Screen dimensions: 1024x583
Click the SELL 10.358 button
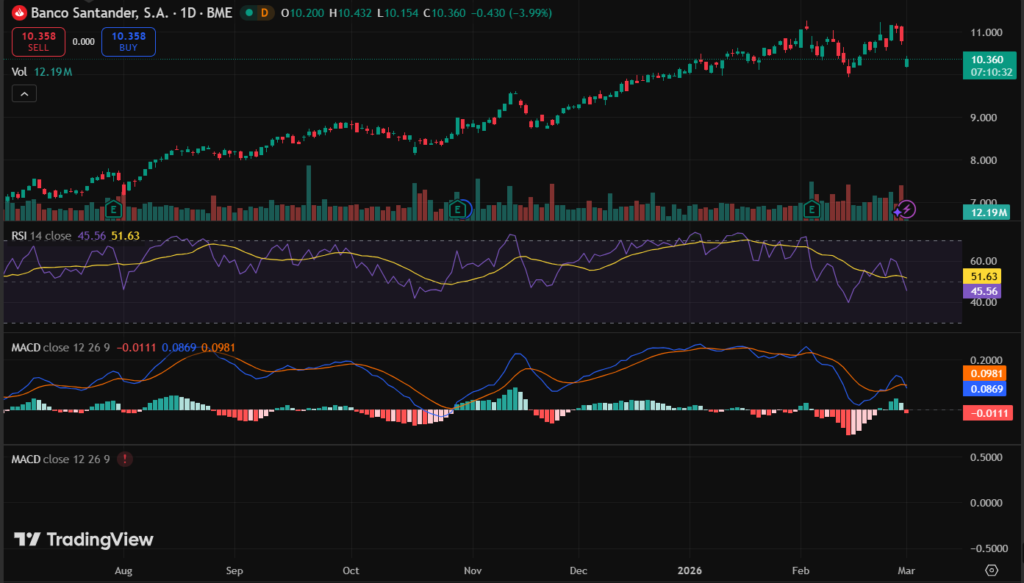click(39, 41)
